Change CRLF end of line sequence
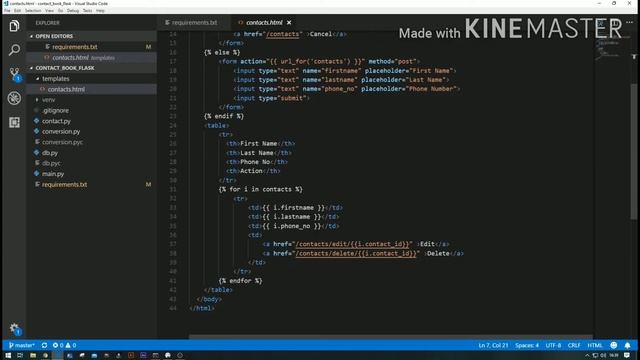 tap(574, 345)
